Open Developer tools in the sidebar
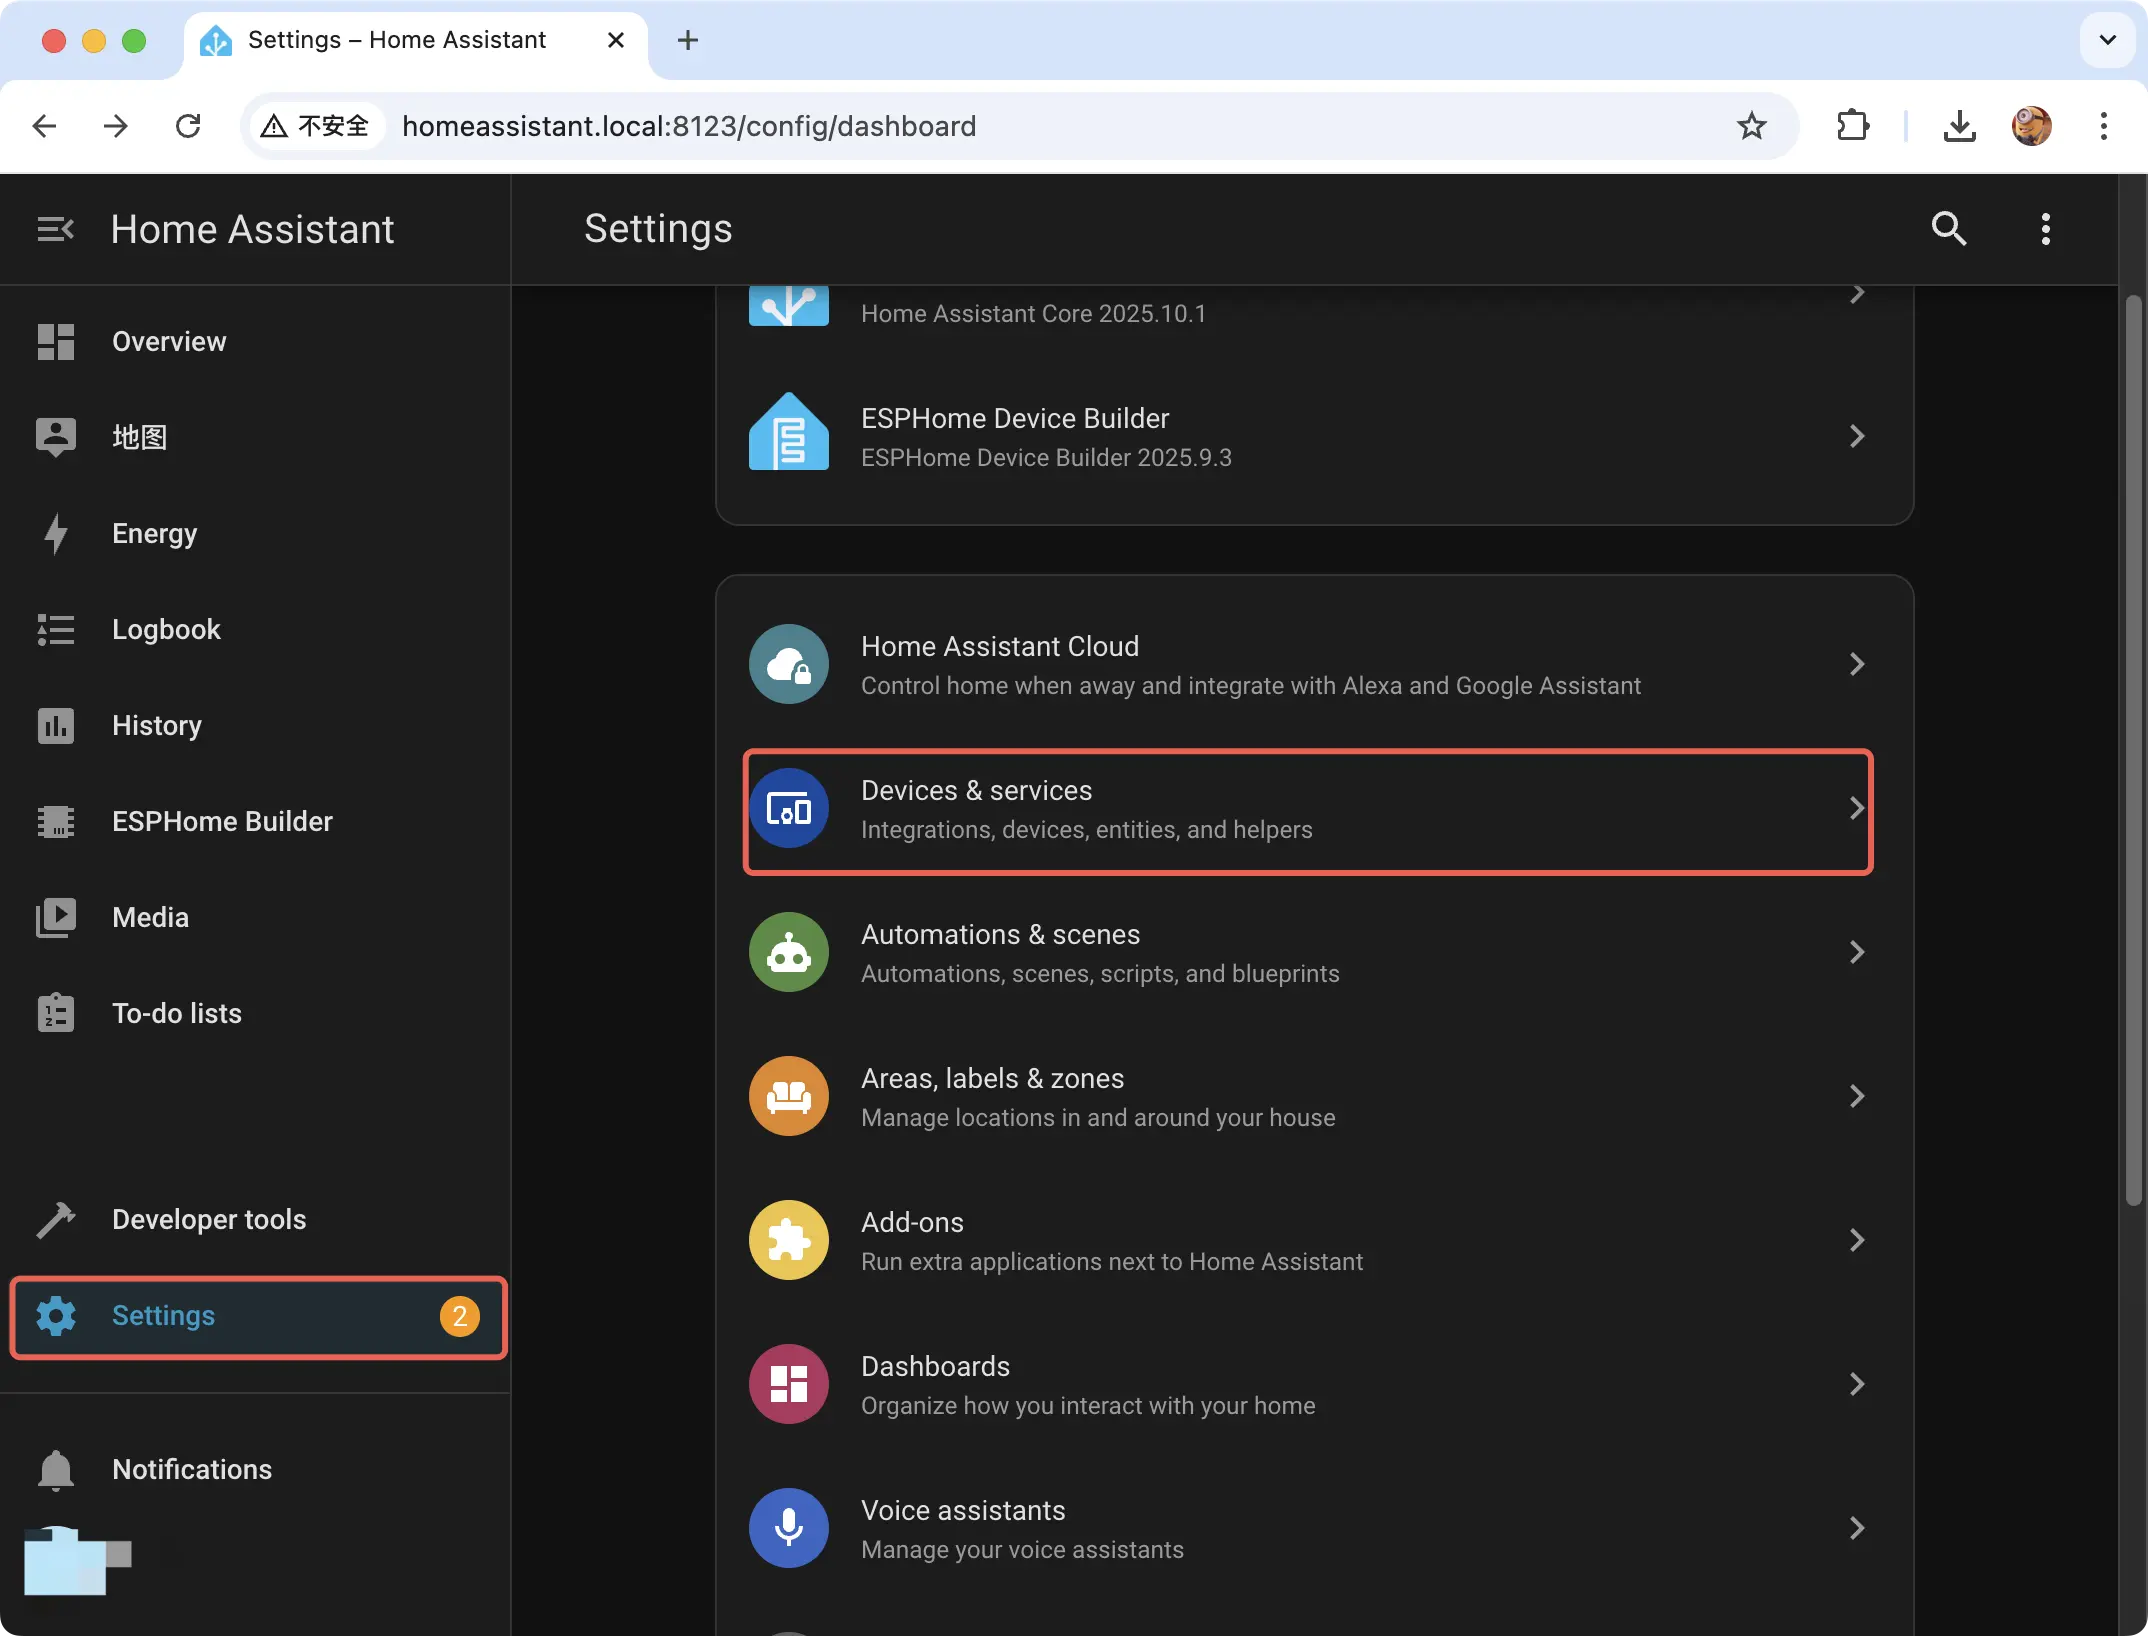This screenshot has height=1636, width=2148. pyautogui.click(x=209, y=1220)
